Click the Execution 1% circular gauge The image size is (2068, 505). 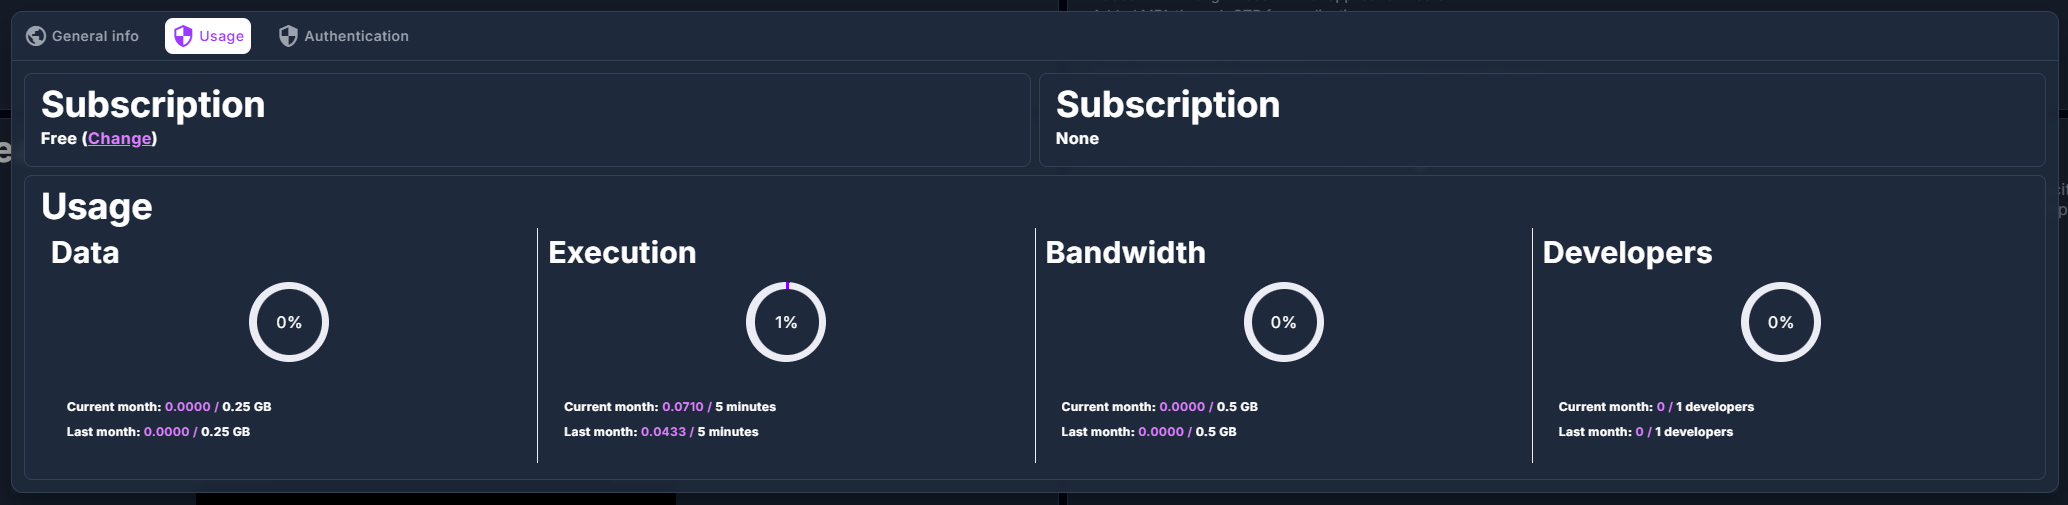(786, 322)
